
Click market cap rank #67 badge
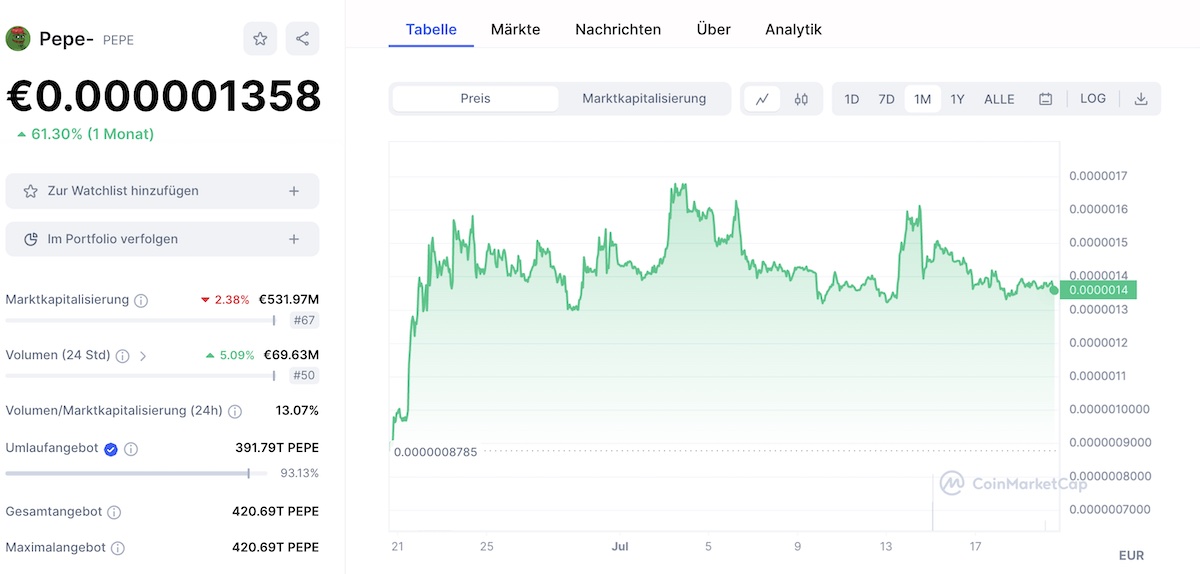[304, 320]
